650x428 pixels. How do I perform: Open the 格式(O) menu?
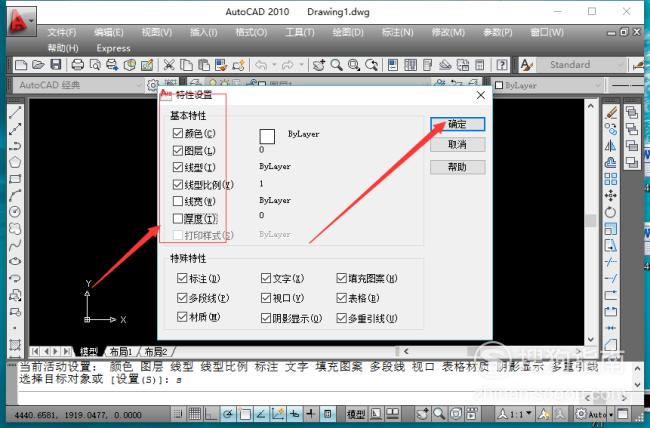[251, 32]
